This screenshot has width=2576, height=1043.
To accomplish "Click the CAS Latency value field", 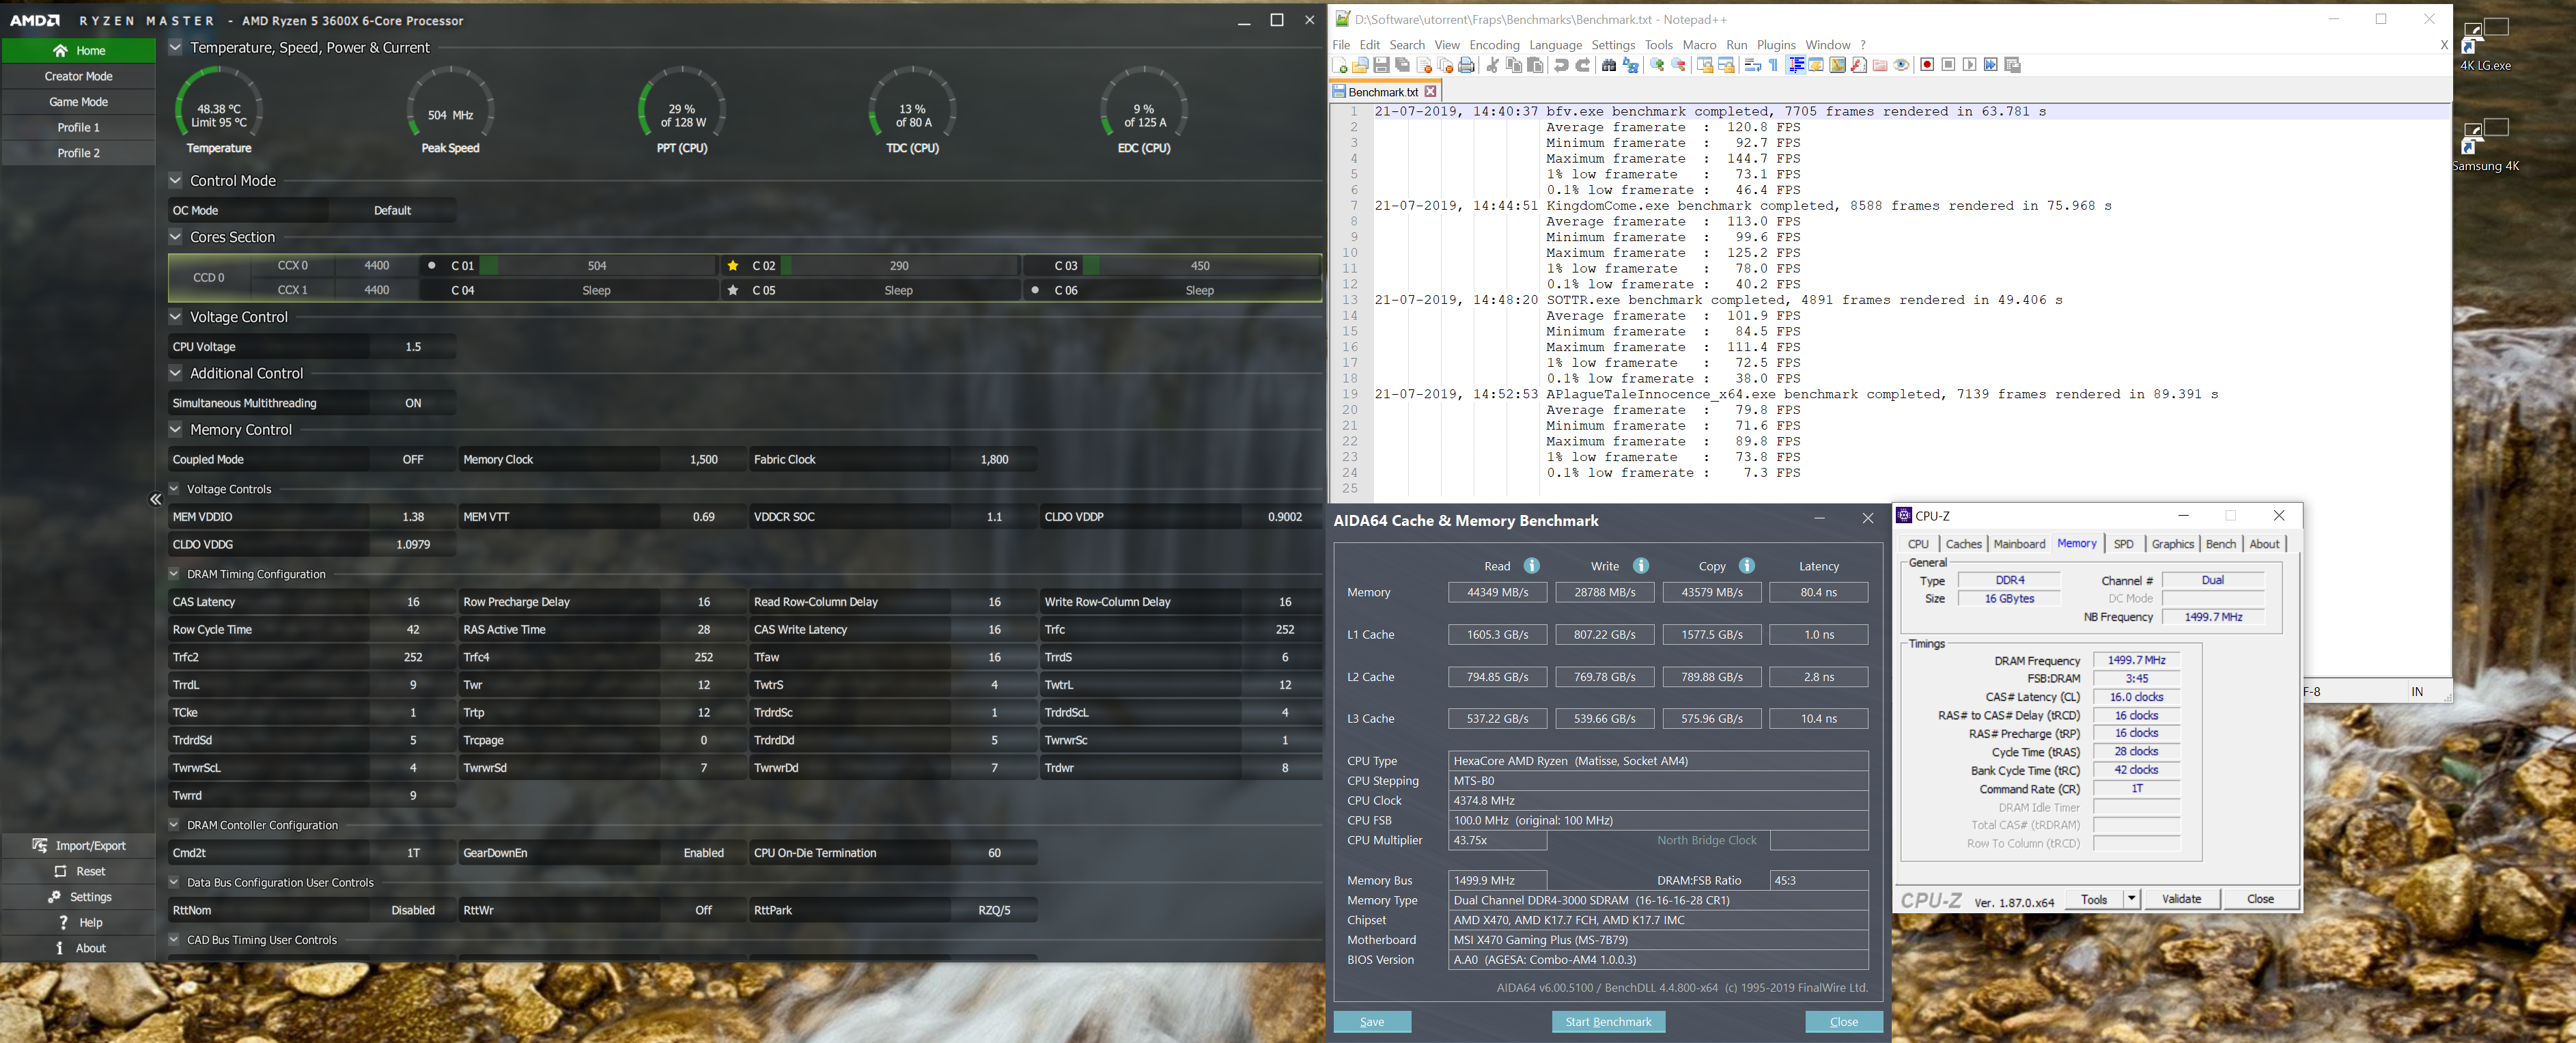I will [x=413, y=602].
